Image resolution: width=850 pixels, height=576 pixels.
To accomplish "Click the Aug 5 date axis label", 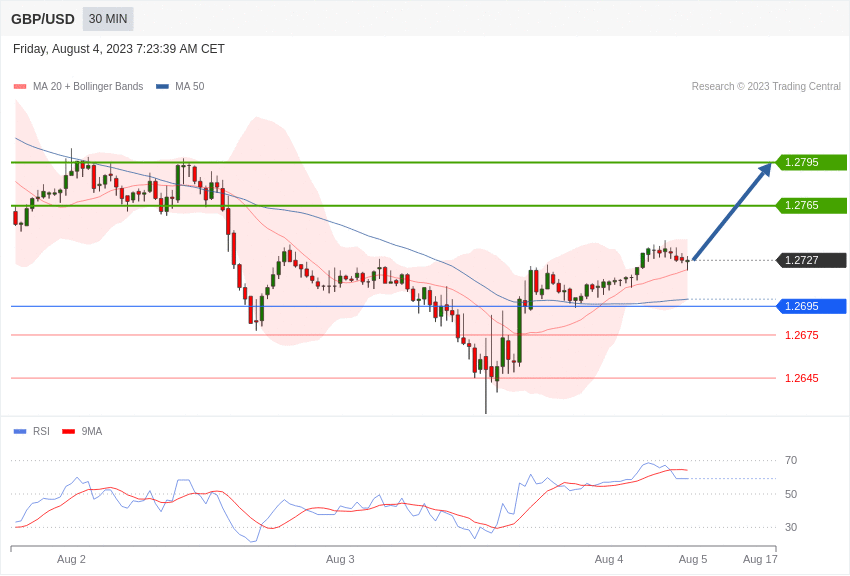I will pyautogui.click(x=693, y=559).
